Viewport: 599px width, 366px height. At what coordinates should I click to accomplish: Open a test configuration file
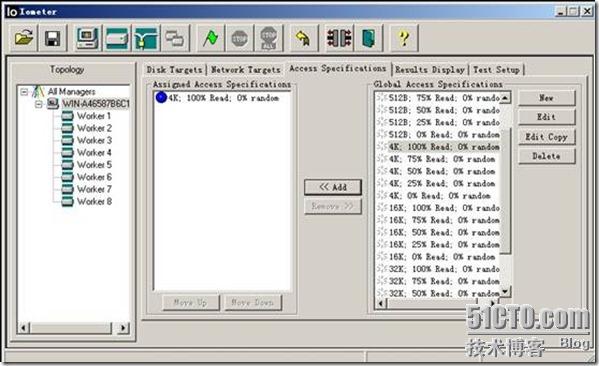click(23, 38)
